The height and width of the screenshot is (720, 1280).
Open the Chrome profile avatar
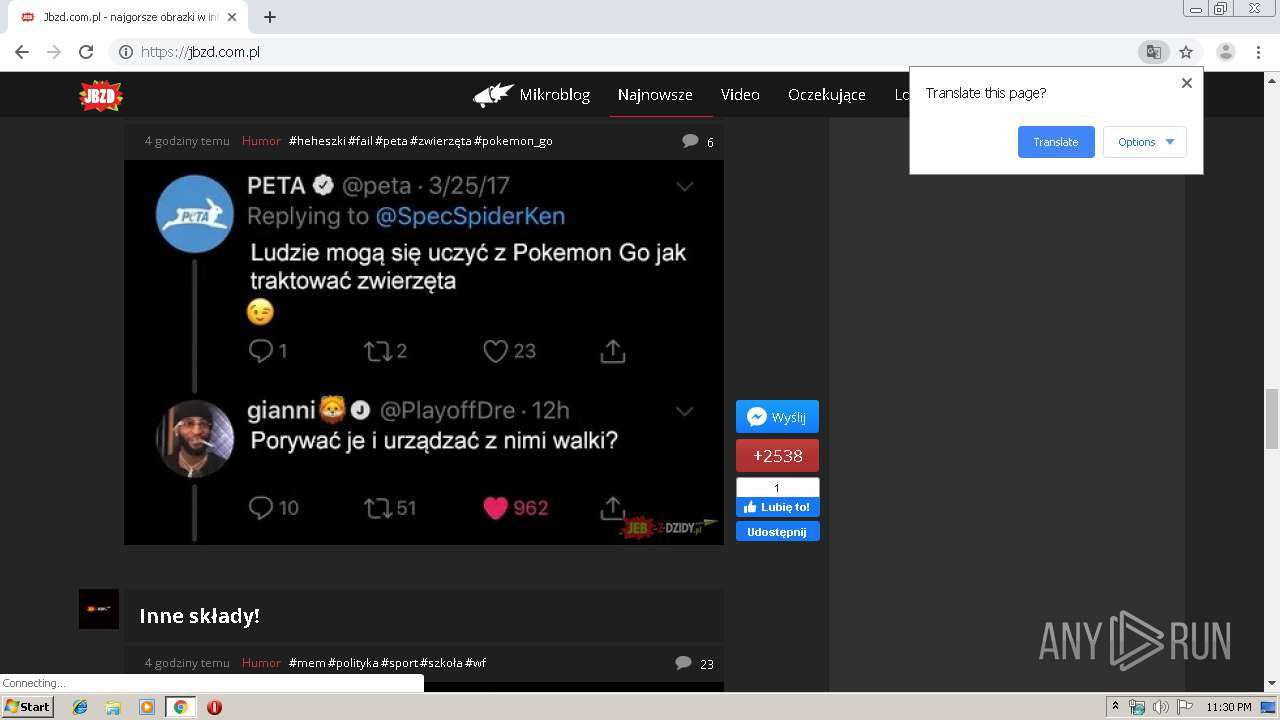(1225, 52)
